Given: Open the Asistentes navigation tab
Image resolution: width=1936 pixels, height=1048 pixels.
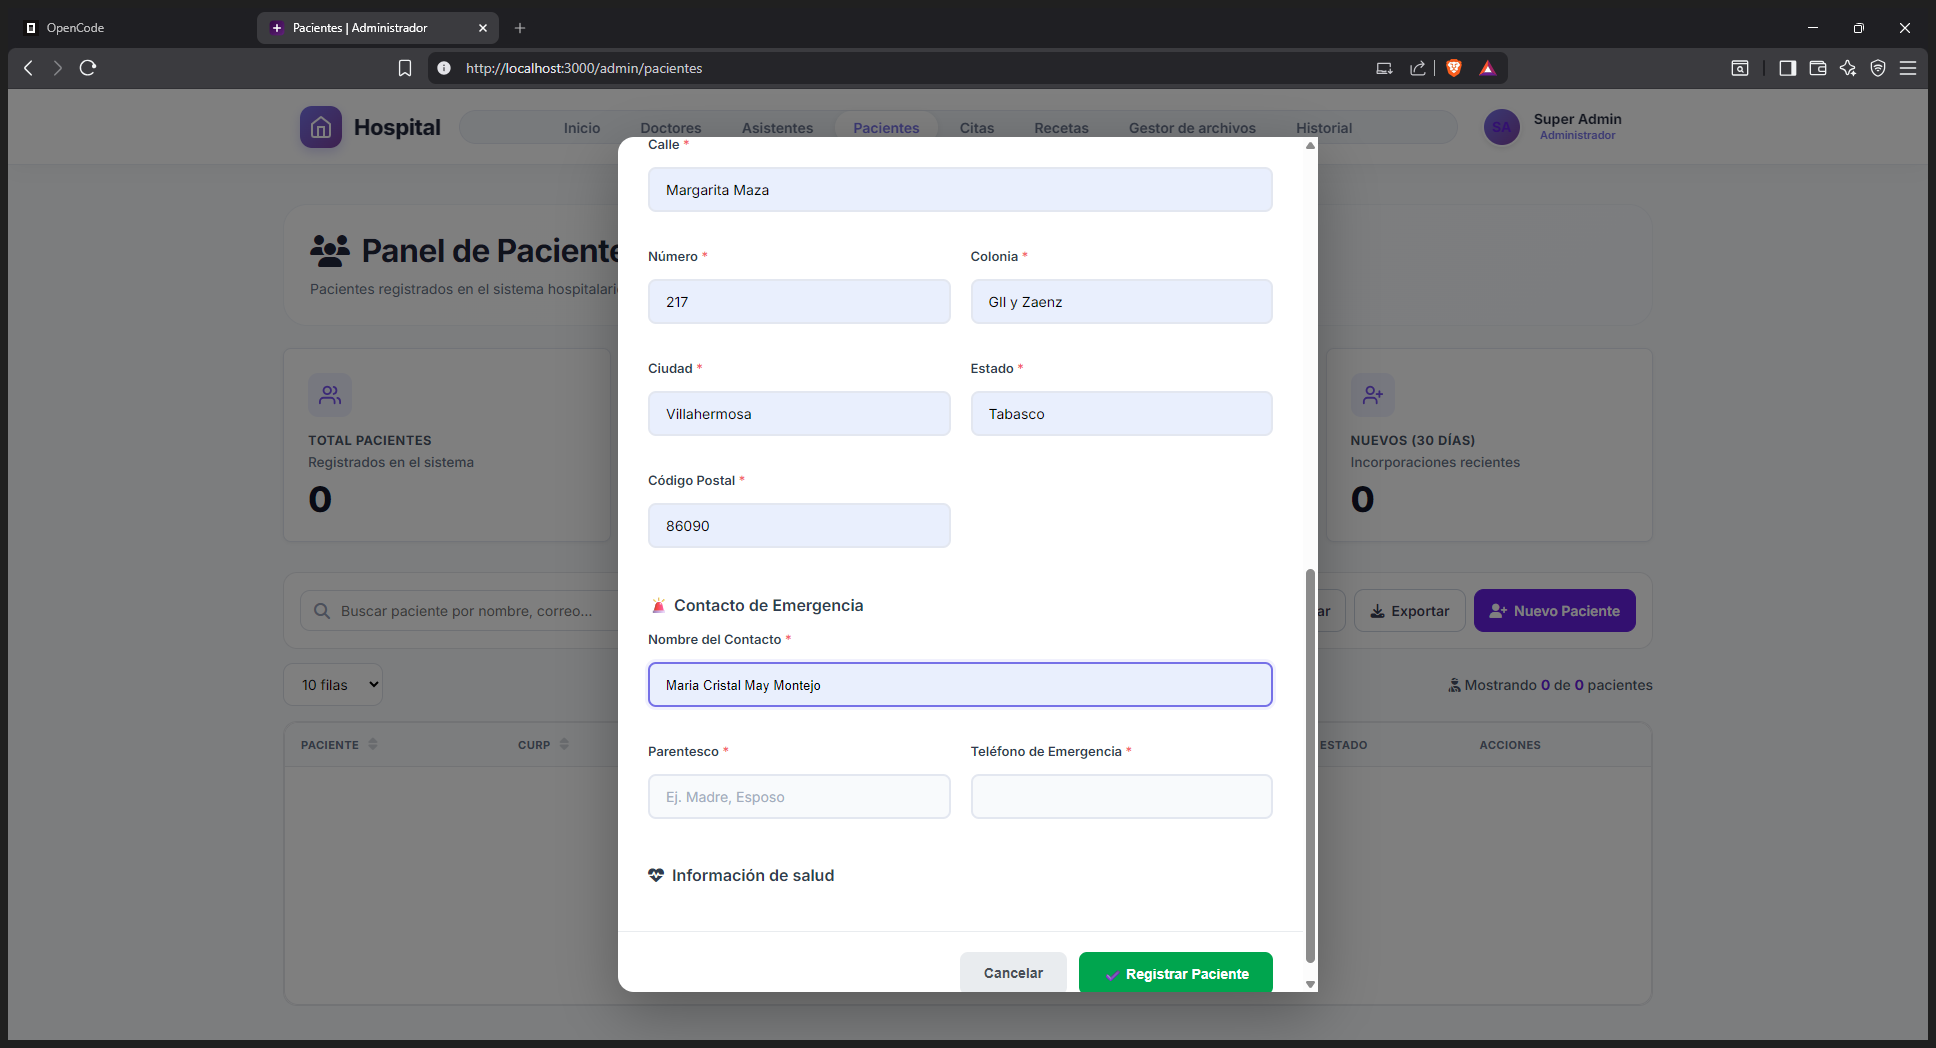Looking at the screenshot, I should click(777, 128).
